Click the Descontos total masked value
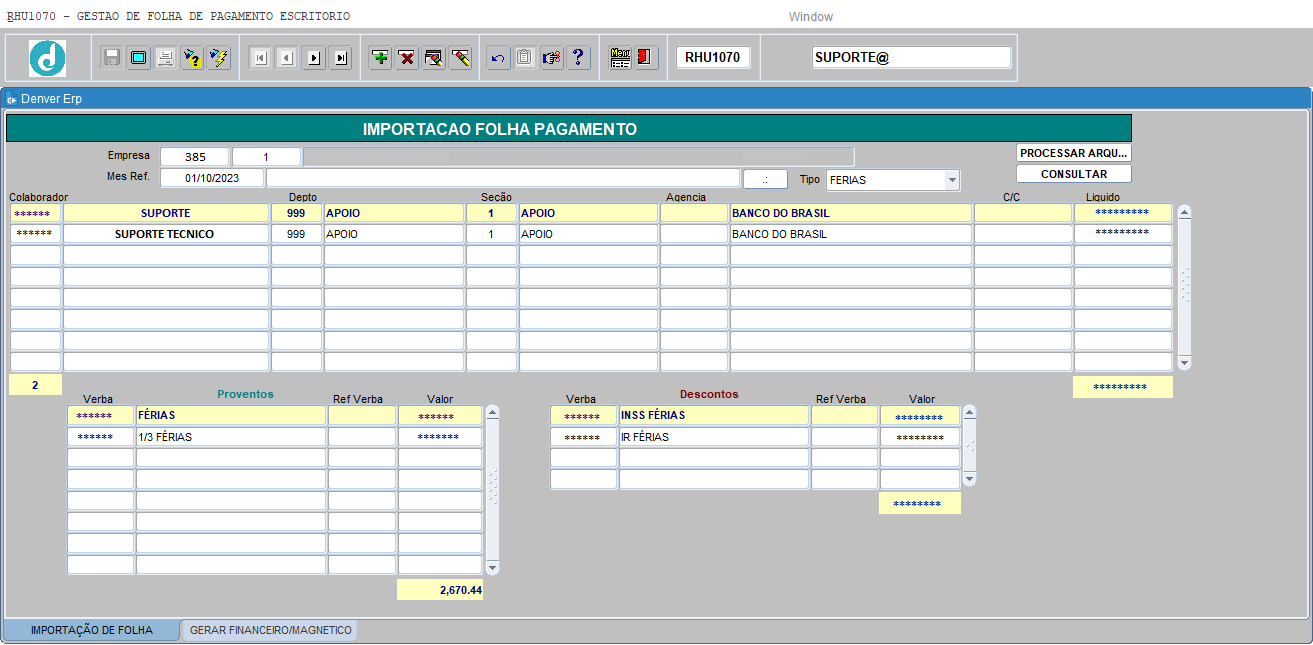 [x=919, y=503]
